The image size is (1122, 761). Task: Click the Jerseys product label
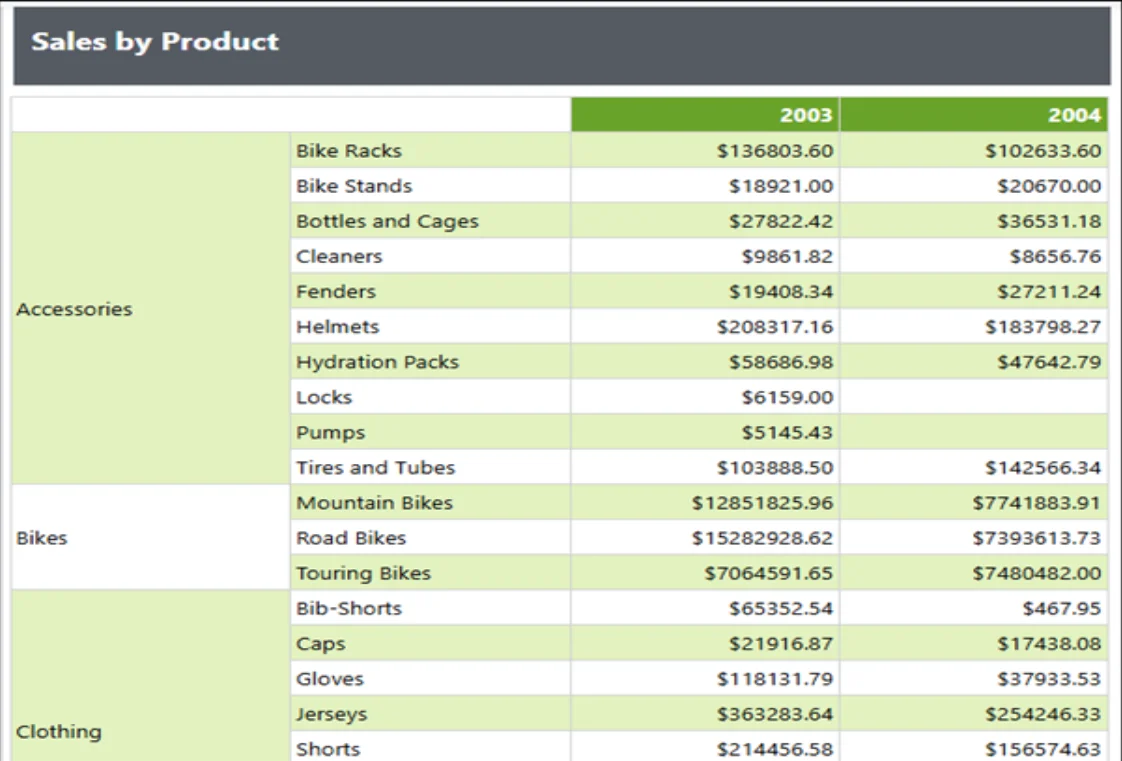click(331, 714)
